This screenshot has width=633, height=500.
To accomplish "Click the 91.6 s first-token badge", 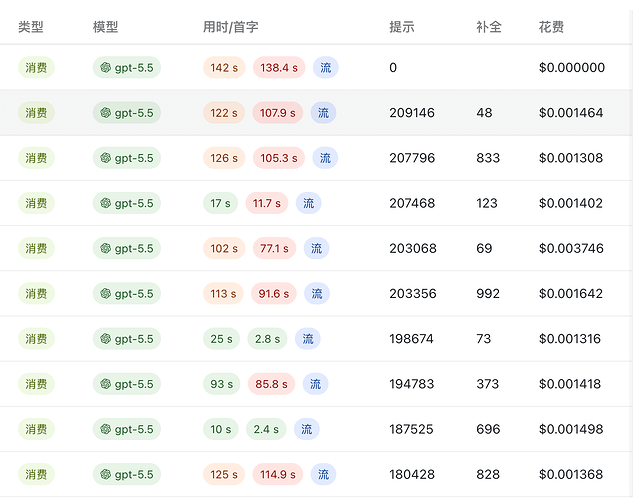I will 274,293.
